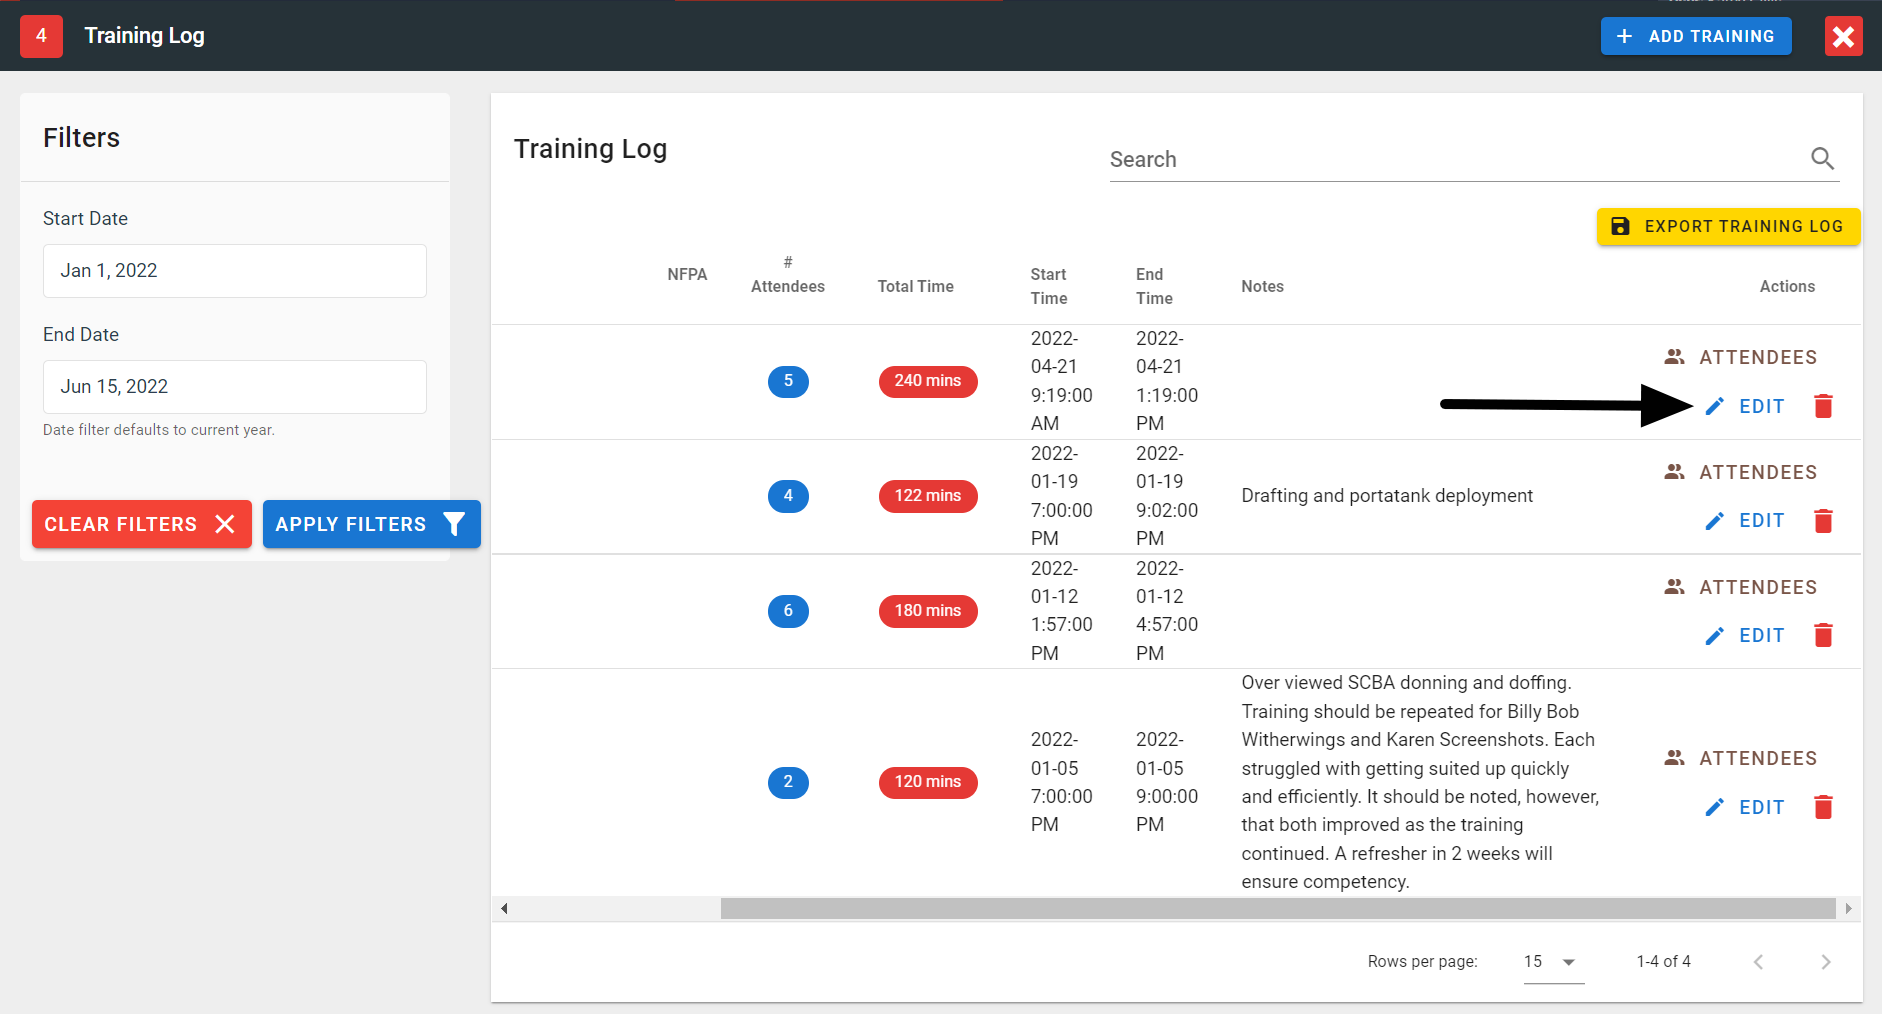Image resolution: width=1882 pixels, height=1014 pixels.
Task: Open the End Date picker field
Action: point(235,387)
